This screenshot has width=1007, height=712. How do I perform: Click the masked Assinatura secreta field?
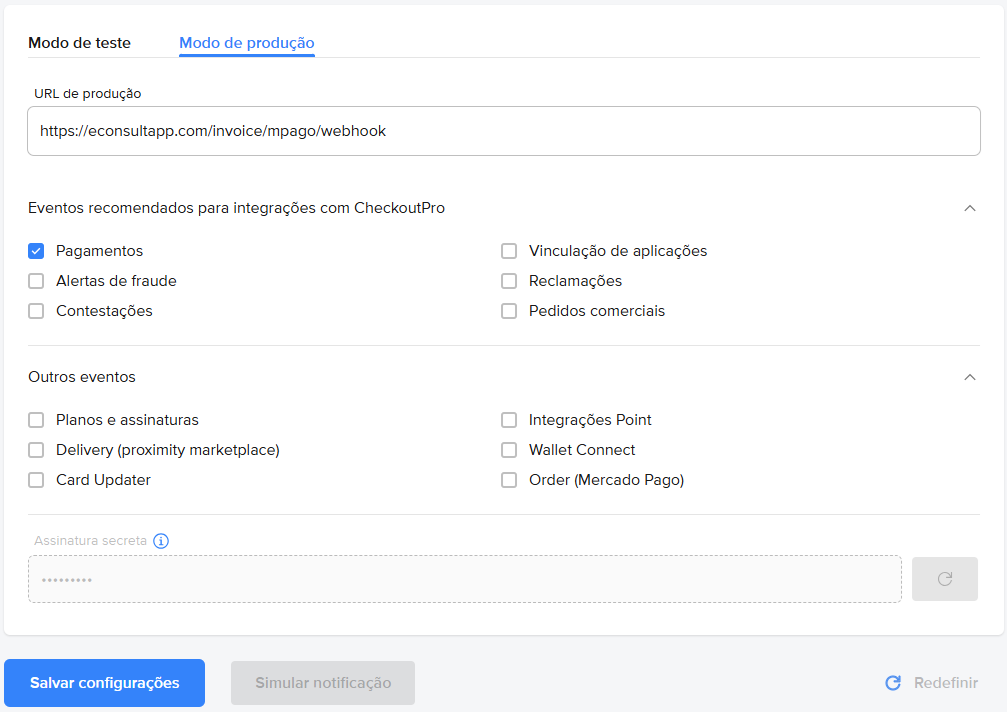tap(465, 578)
